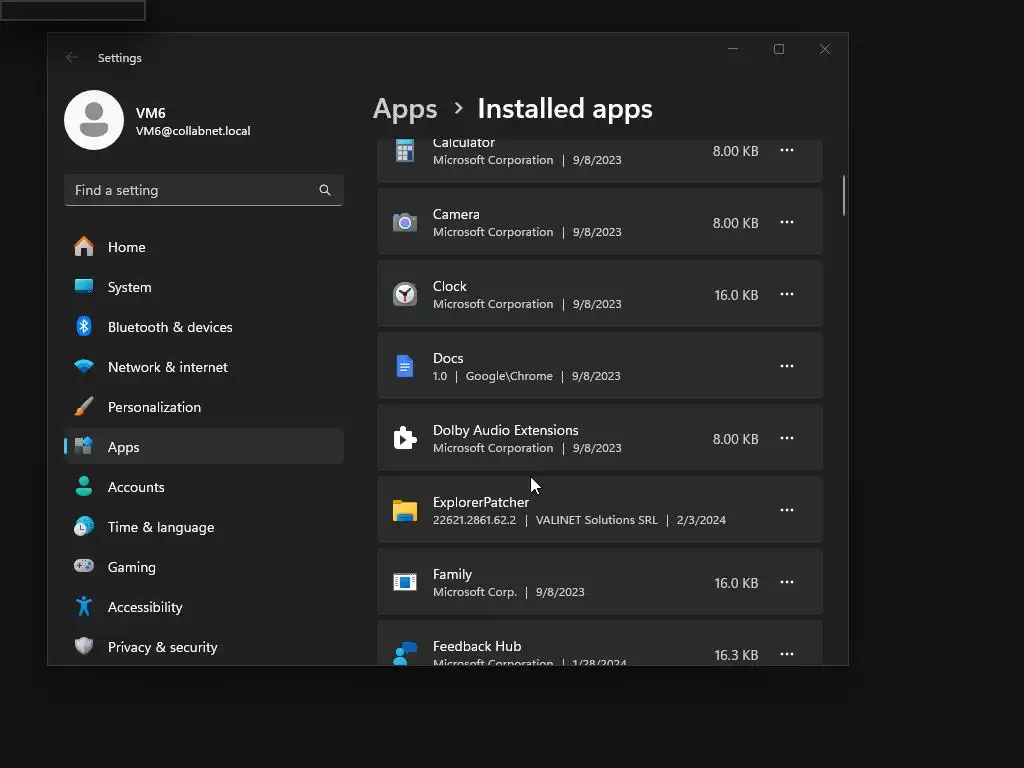Open Accessibility settings
Image resolution: width=1024 pixels, height=768 pixels.
[x=204, y=607]
